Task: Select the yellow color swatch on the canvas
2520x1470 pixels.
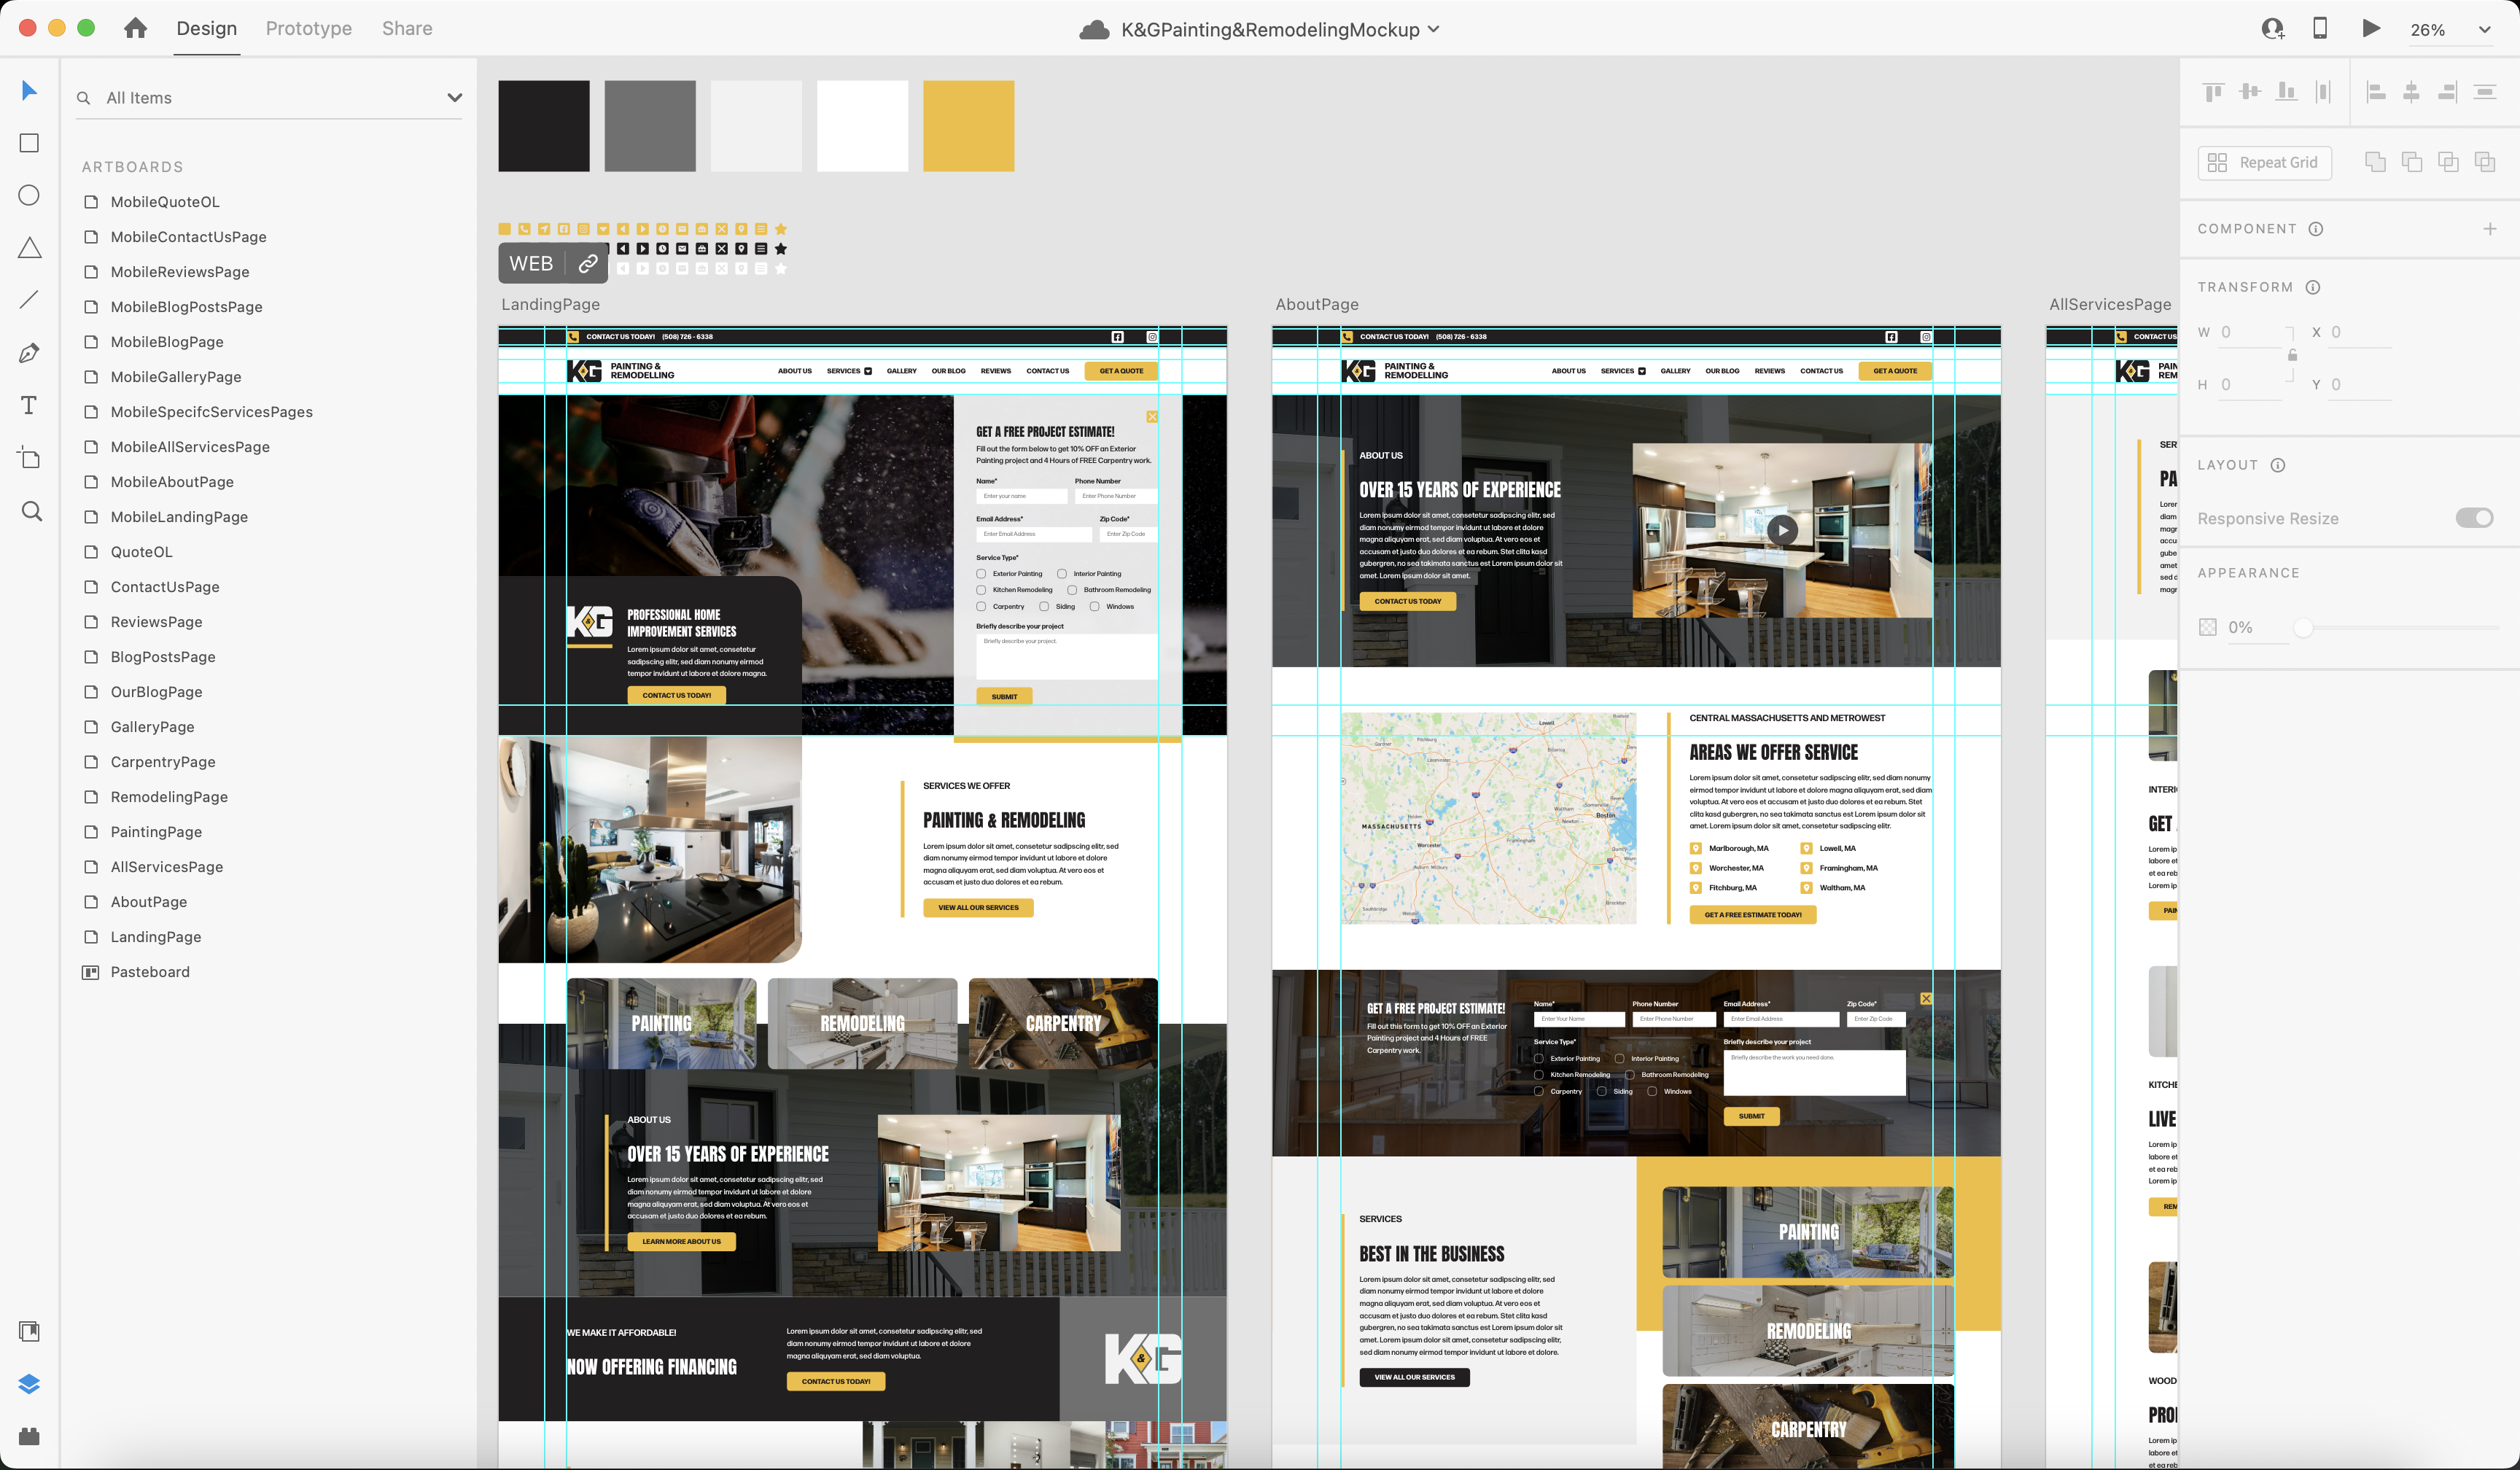Action: [968, 126]
